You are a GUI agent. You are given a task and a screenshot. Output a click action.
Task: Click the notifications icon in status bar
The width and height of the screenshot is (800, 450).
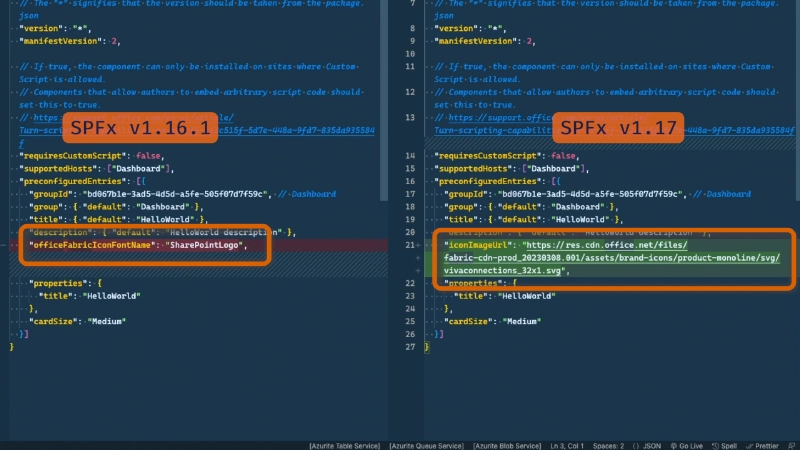tap(792, 444)
